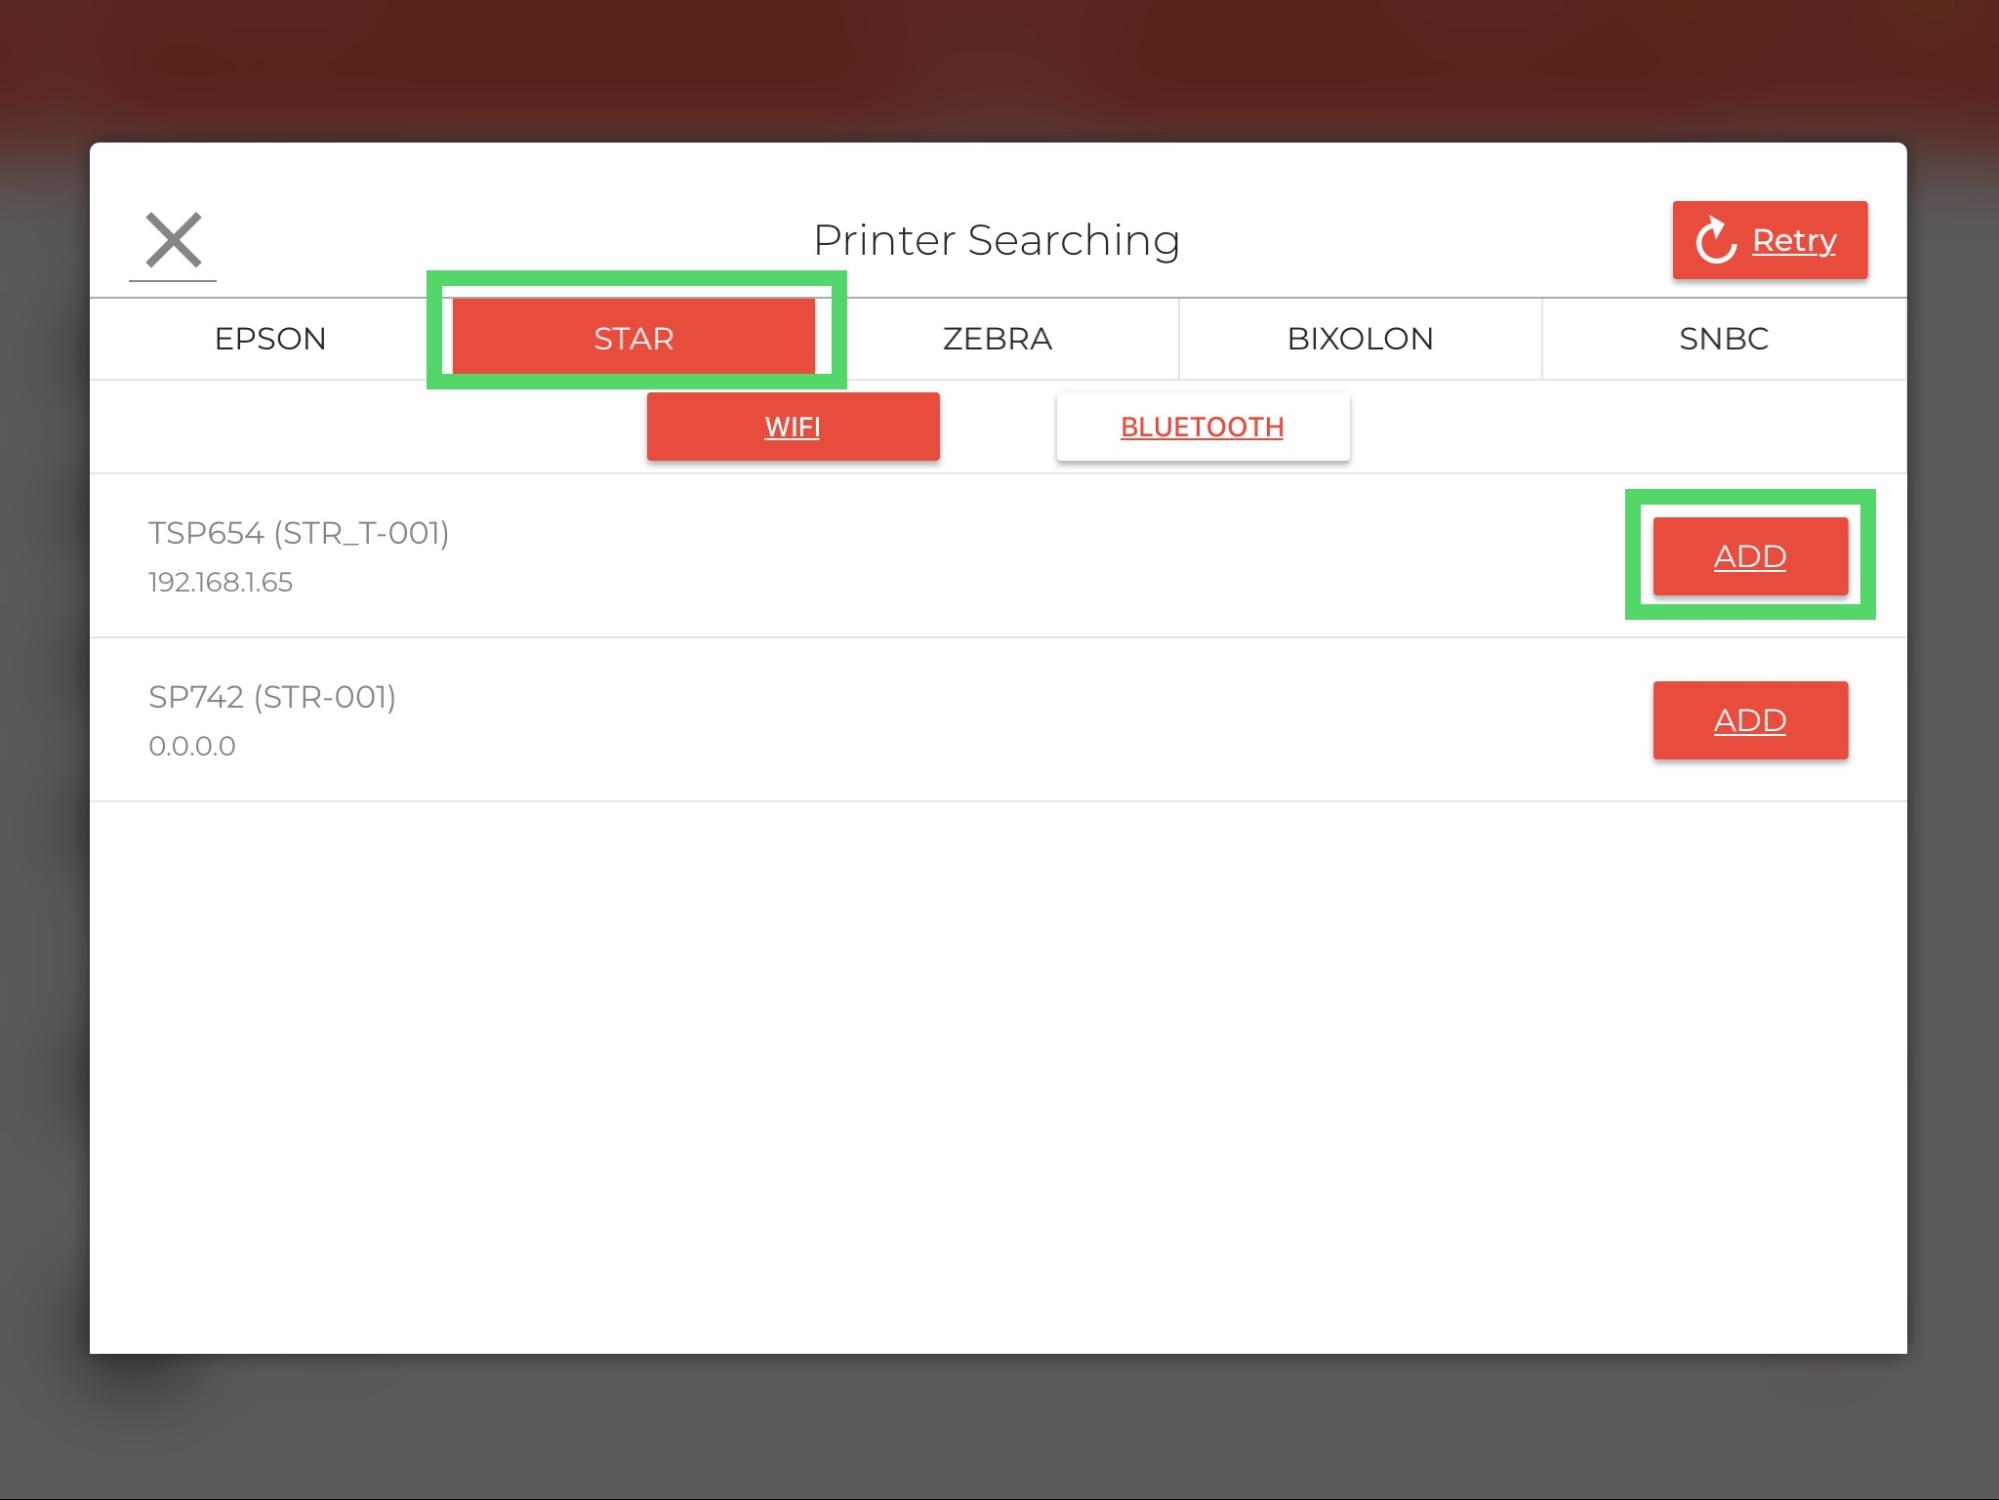Click the ADD link on the first printer row
Screen dimensions: 1999x1500
click(x=1750, y=556)
